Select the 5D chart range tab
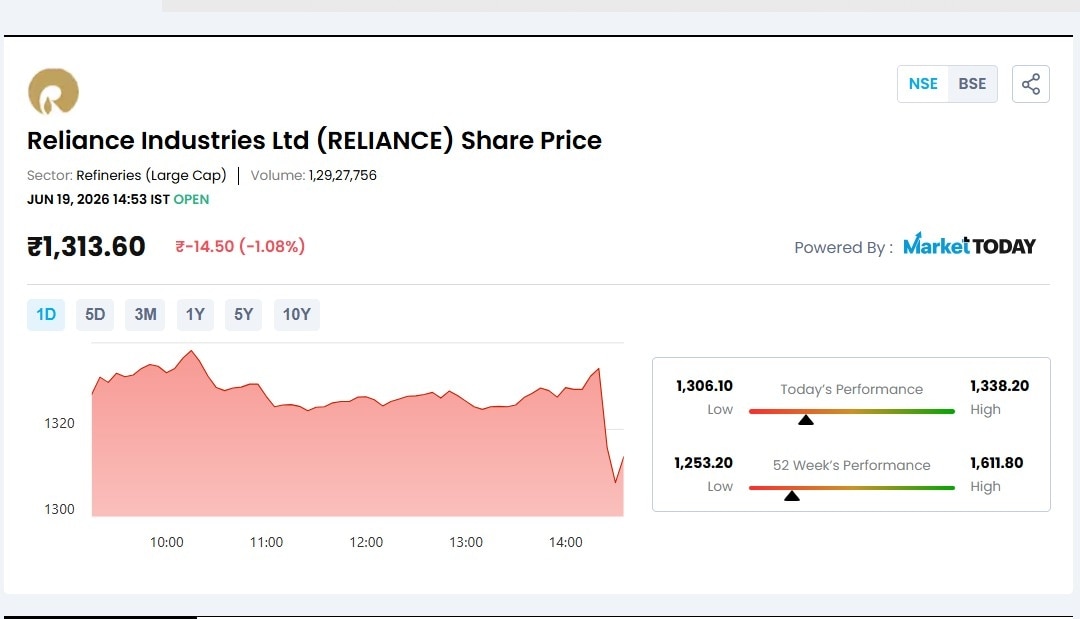Image resolution: width=1080 pixels, height=619 pixels. click(95, 315)
